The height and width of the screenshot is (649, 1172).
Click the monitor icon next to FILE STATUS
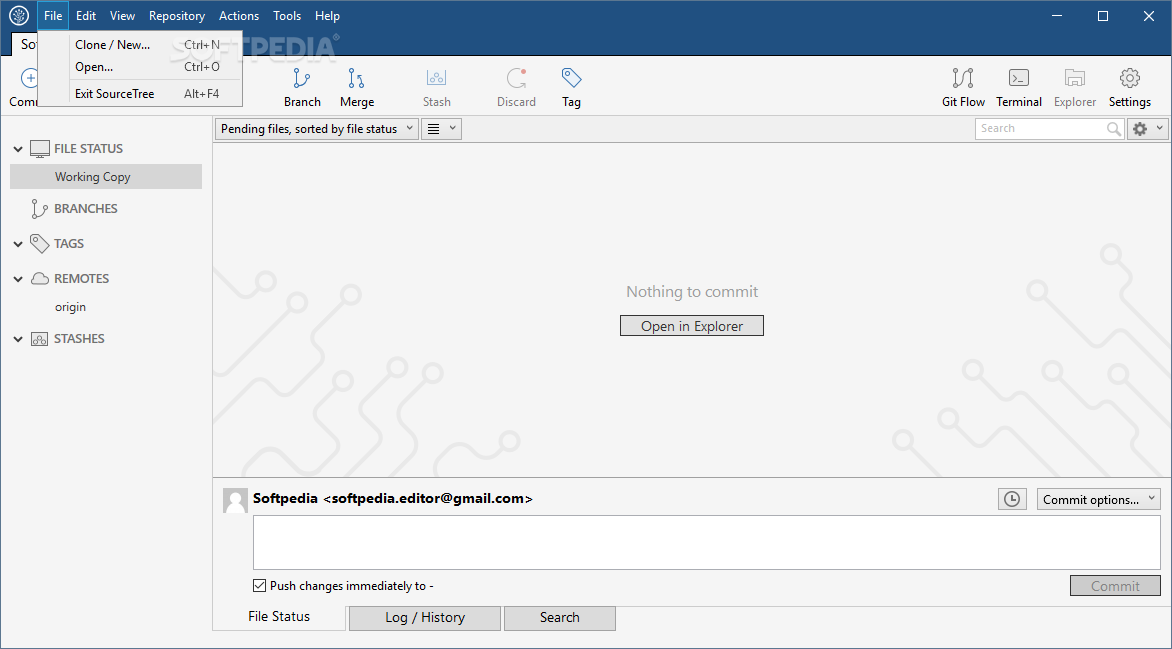[40, 149]
